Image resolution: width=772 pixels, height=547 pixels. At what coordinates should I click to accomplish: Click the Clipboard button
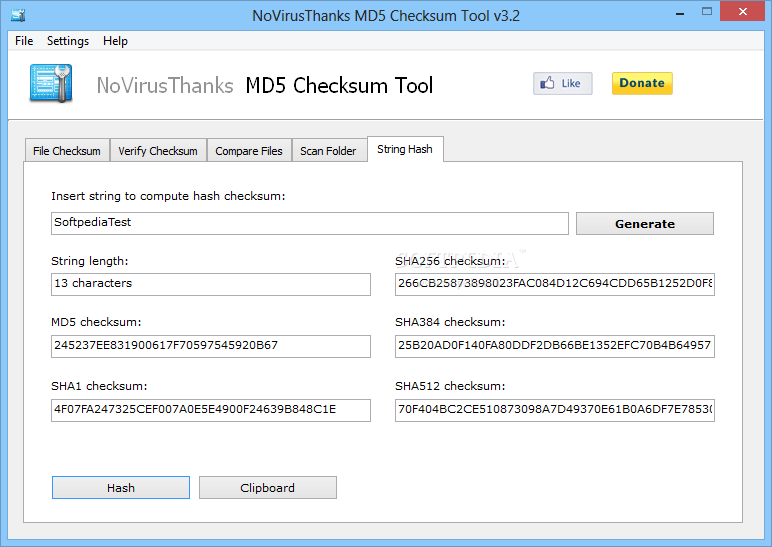[x=268, y=487]
